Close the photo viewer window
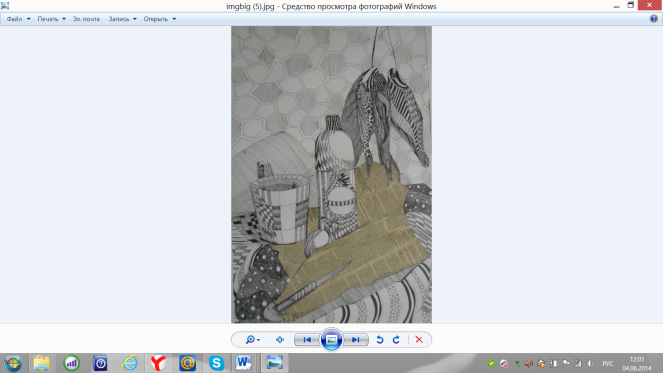Viewport: 663px width, 373px height. click(x=650, y=5)
